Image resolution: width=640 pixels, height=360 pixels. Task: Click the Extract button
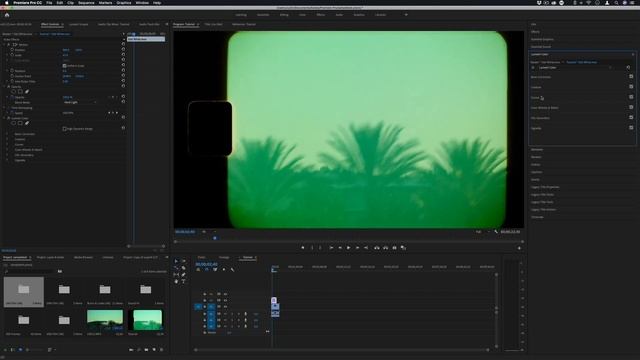385,248
